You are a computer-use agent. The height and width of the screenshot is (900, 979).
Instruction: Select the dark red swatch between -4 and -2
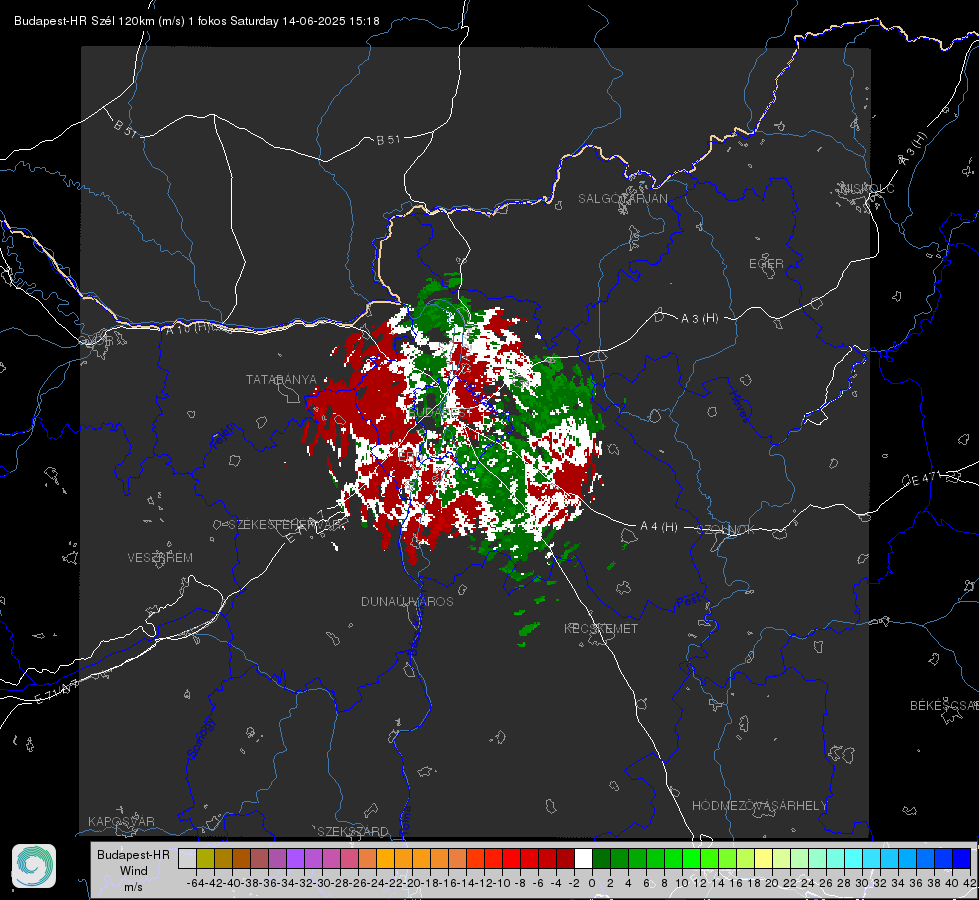(566, 858)
